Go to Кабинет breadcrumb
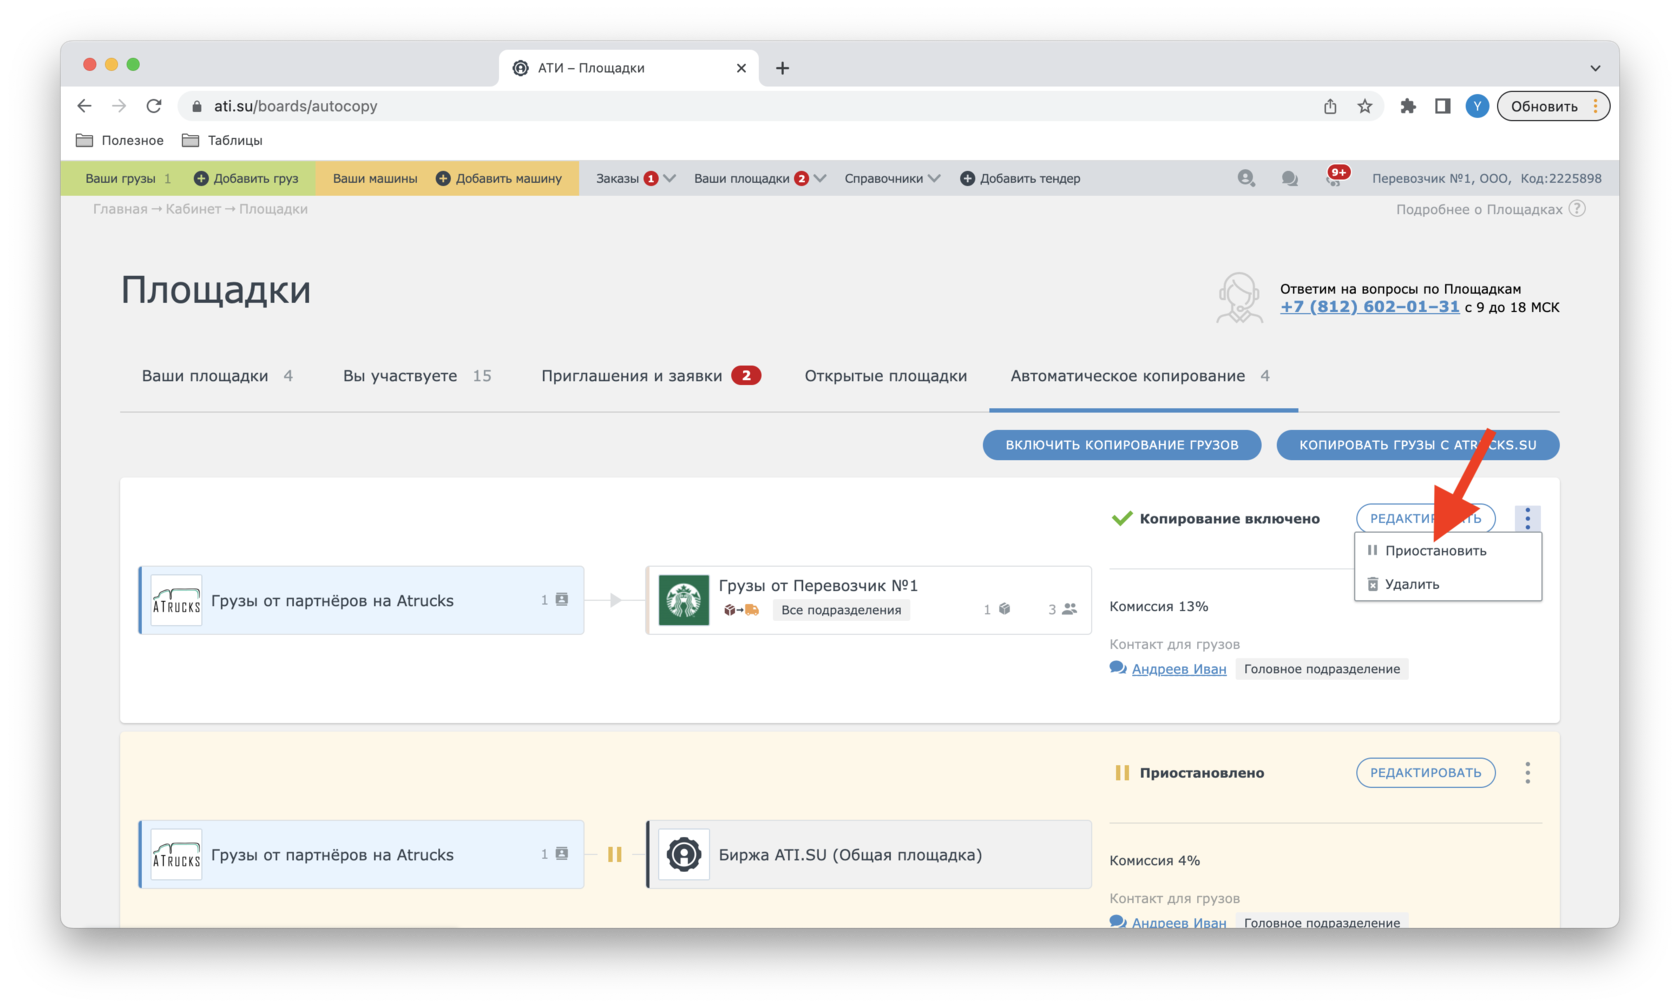 point(193,209)
